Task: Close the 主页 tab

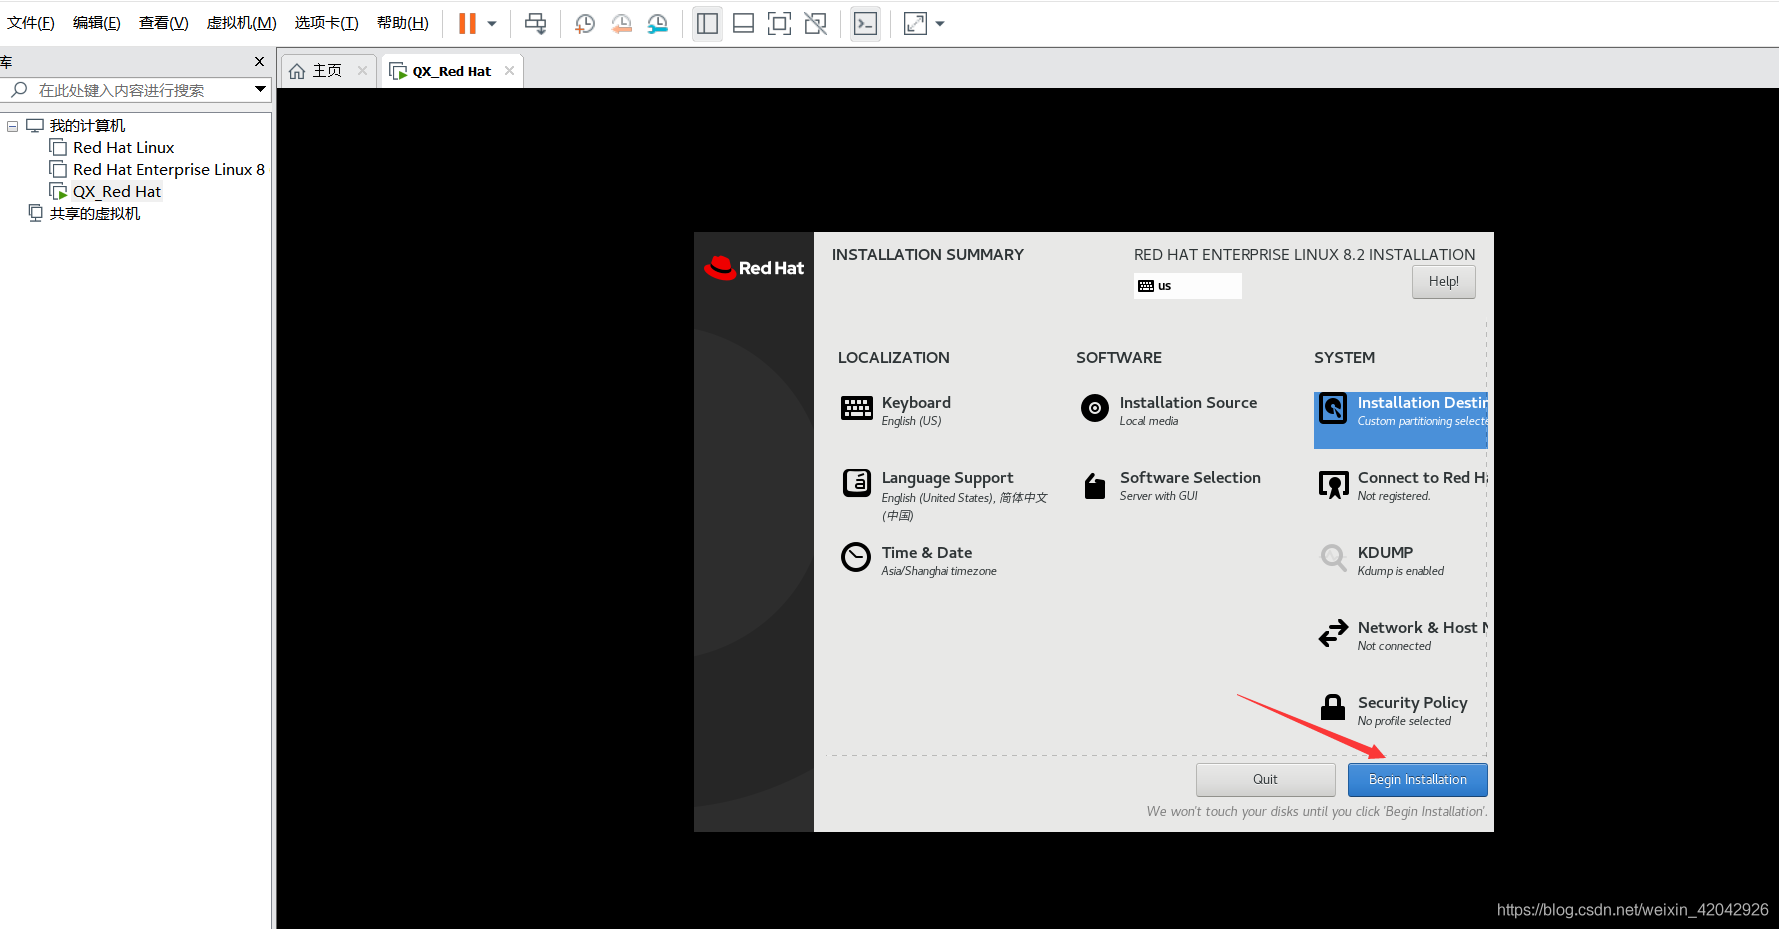Action: (x=362, y=71)
